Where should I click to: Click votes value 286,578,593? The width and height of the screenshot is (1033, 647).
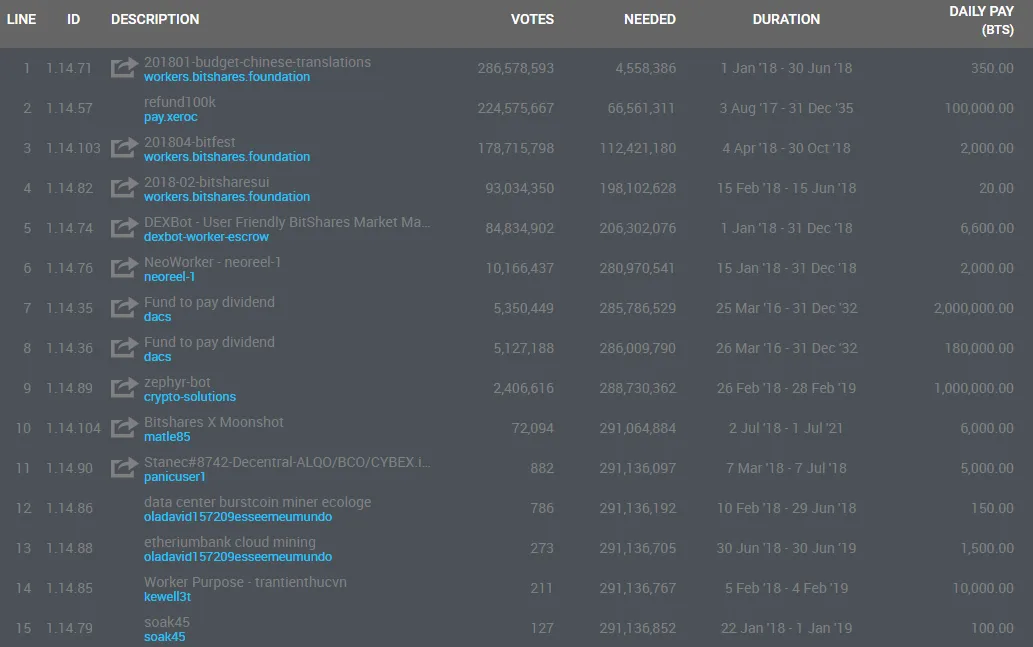pos(516,68)
